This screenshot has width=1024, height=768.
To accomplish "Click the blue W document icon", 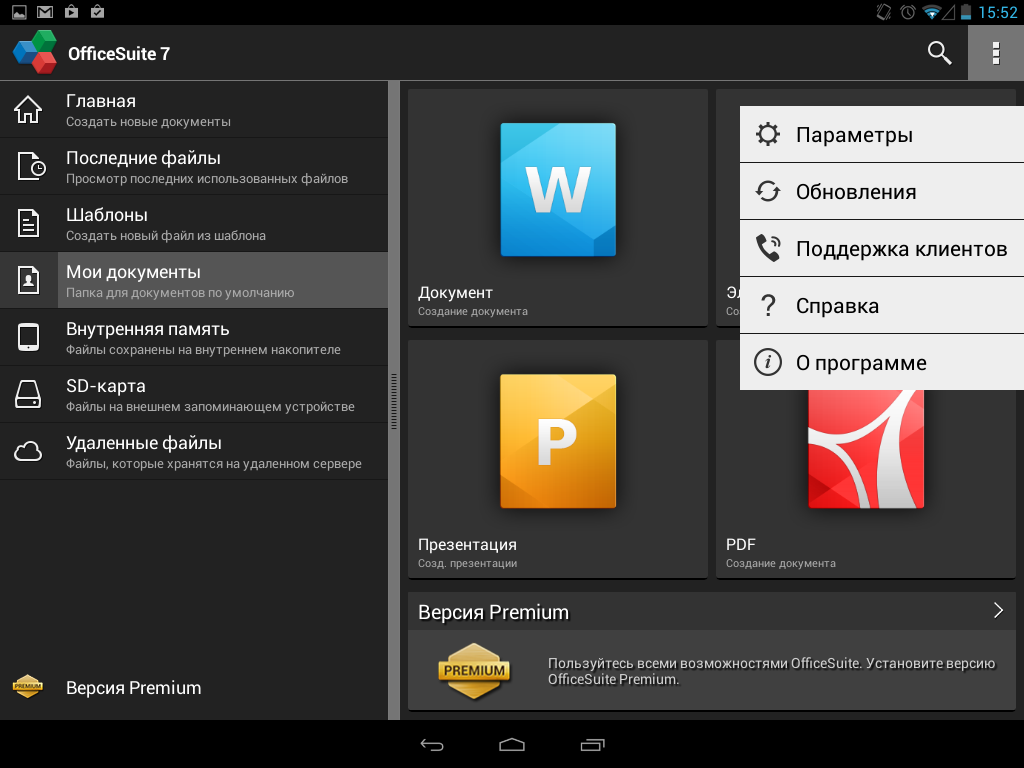I will click(558, 189).
